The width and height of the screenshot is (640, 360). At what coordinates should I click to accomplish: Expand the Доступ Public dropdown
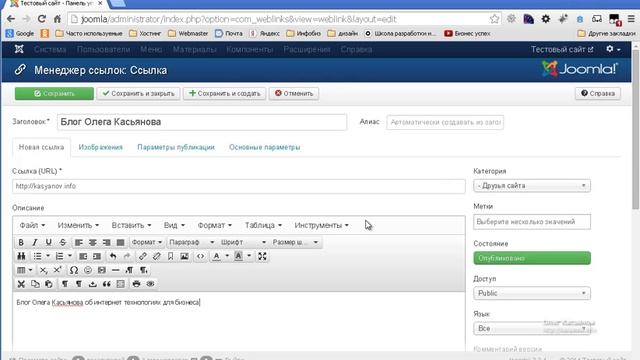532,293
